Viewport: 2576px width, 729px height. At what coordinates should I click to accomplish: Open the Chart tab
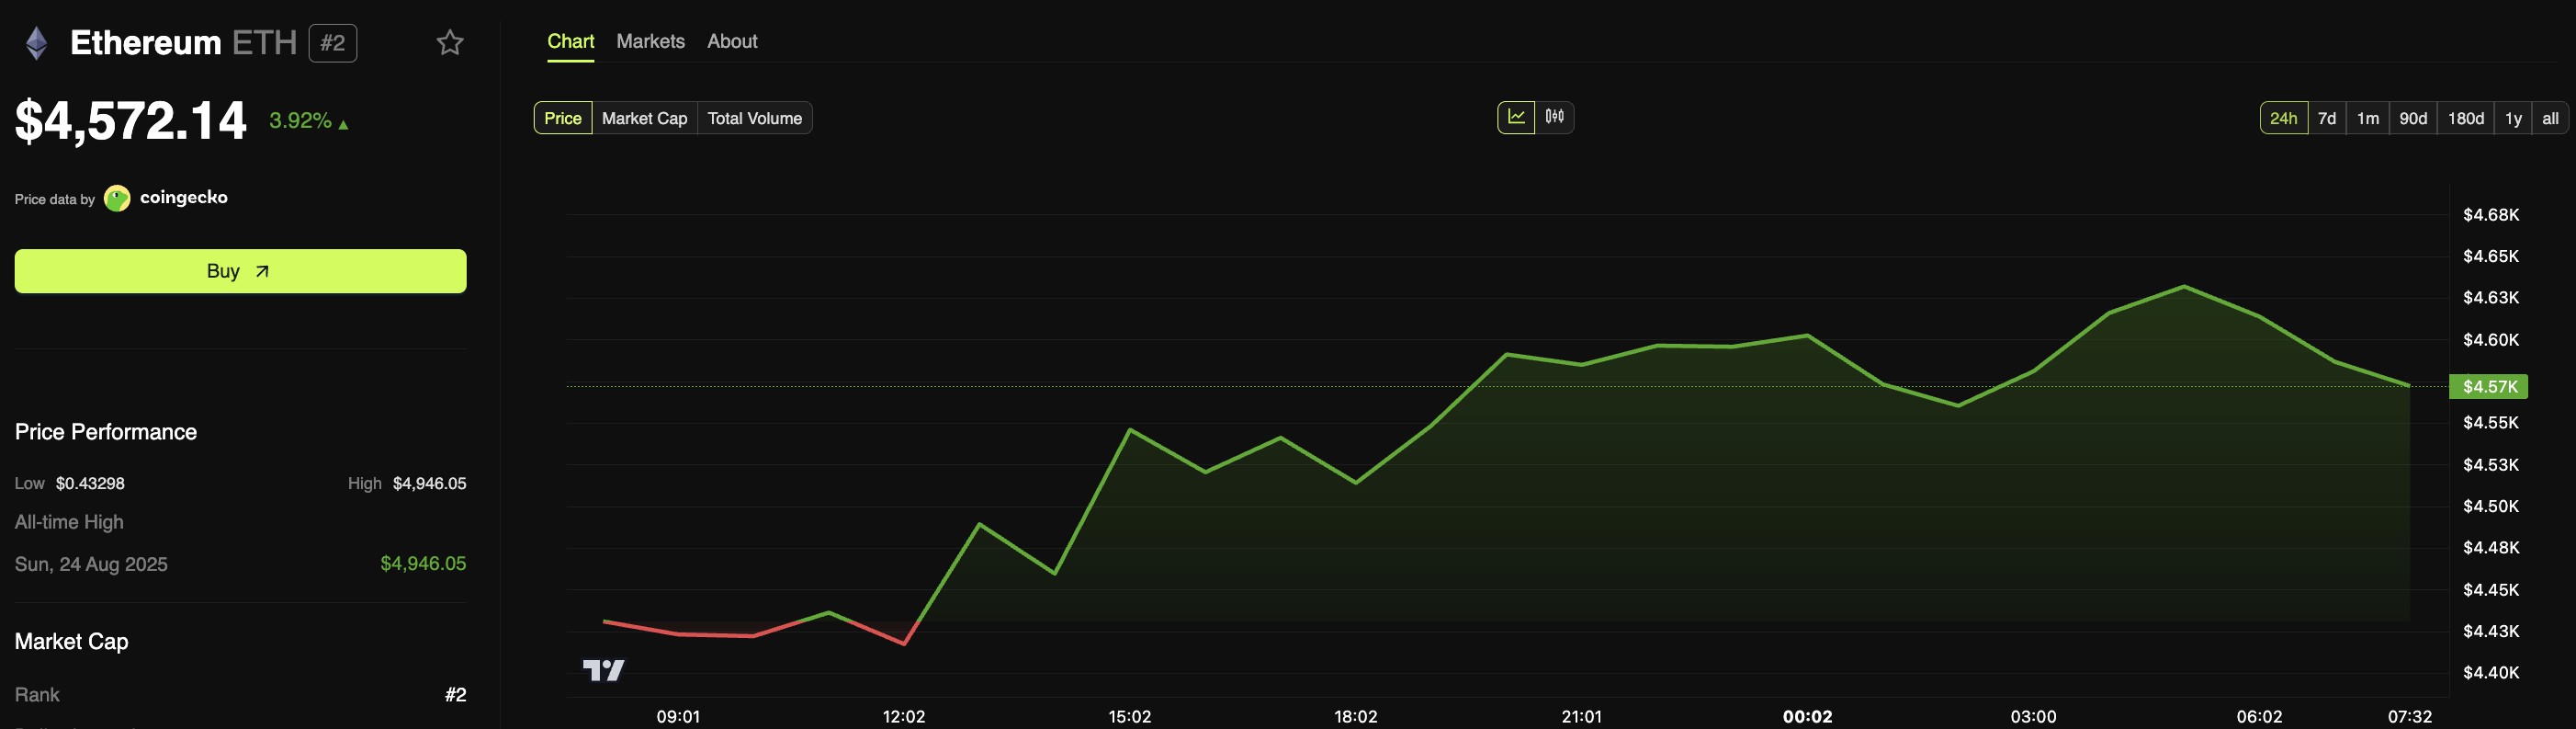[571, 41]
